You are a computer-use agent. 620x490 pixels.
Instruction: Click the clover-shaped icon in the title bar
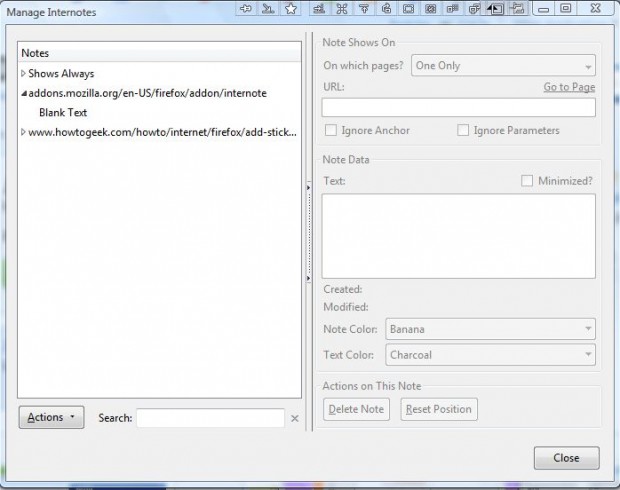coord(342,8)
